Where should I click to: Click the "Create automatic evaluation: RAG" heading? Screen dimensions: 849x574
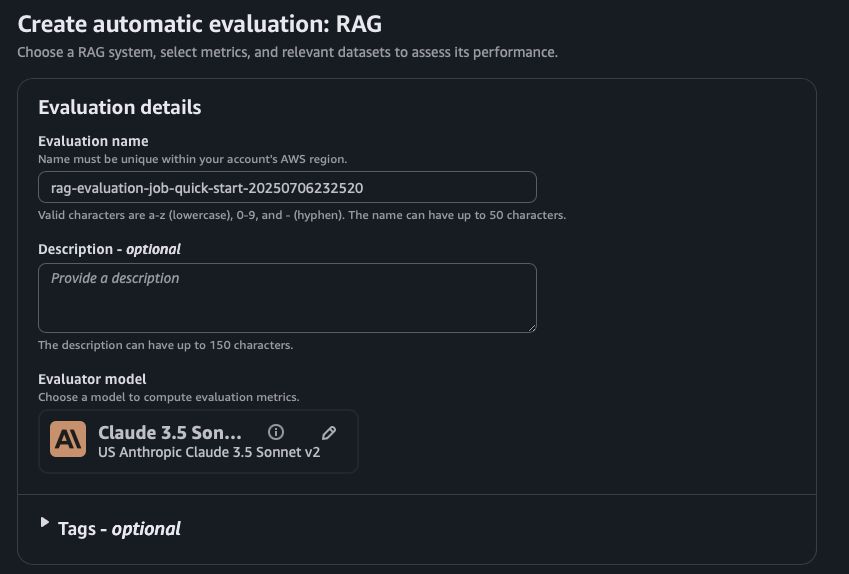click(x=200, y=24)
